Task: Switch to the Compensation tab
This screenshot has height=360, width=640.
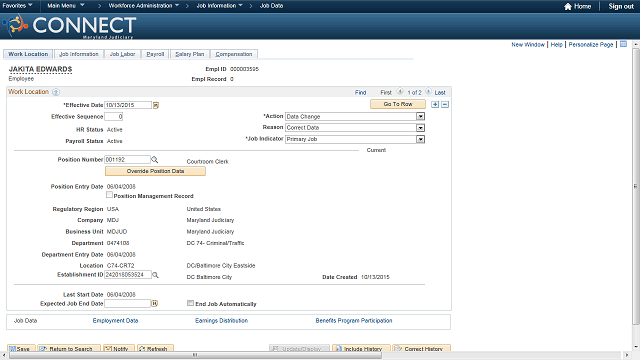Action: (233, 54)
